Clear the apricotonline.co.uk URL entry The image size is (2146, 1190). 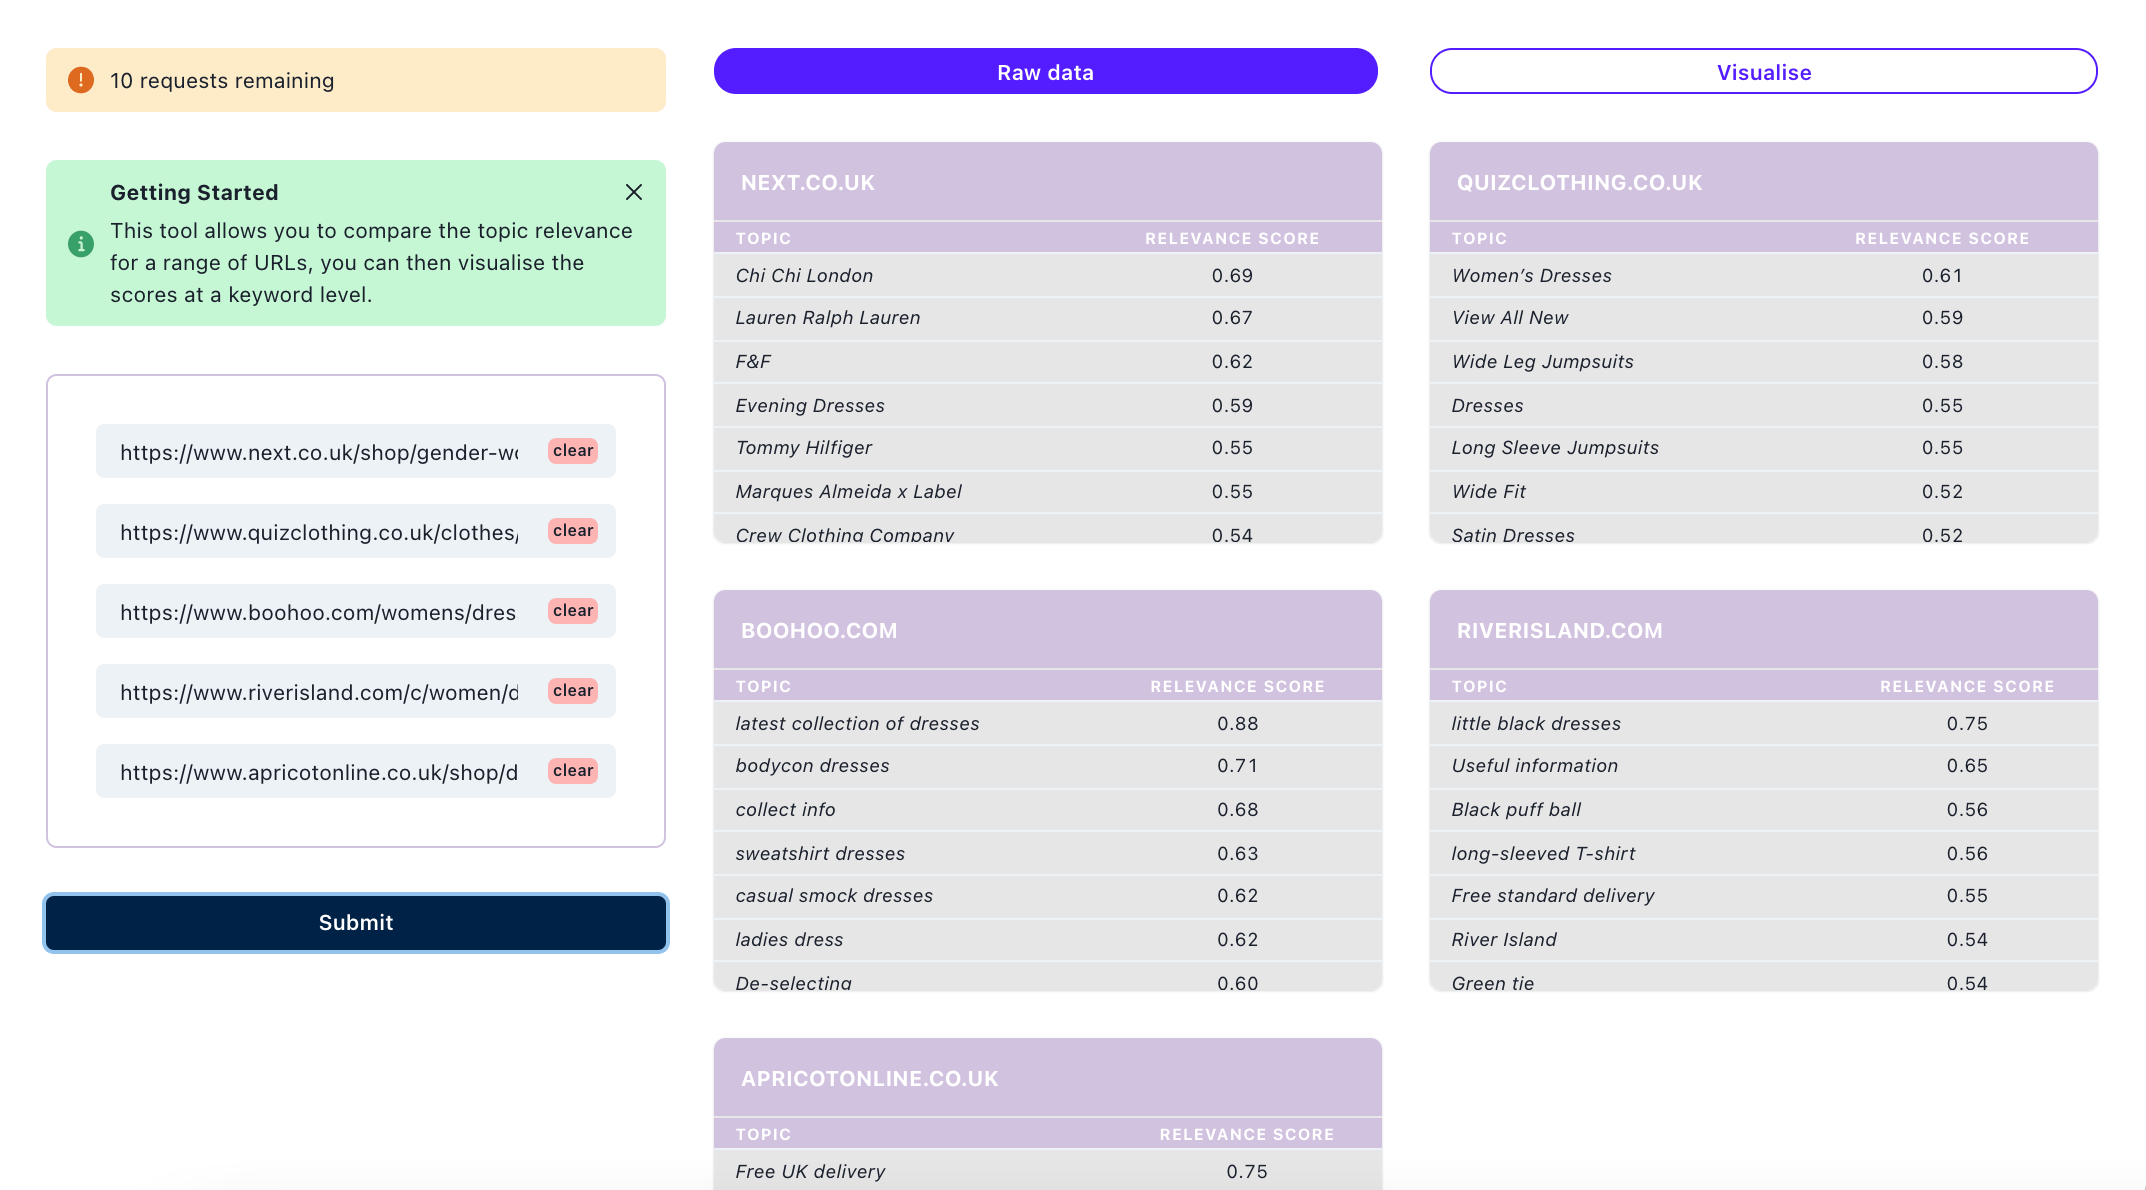[573, 771]
